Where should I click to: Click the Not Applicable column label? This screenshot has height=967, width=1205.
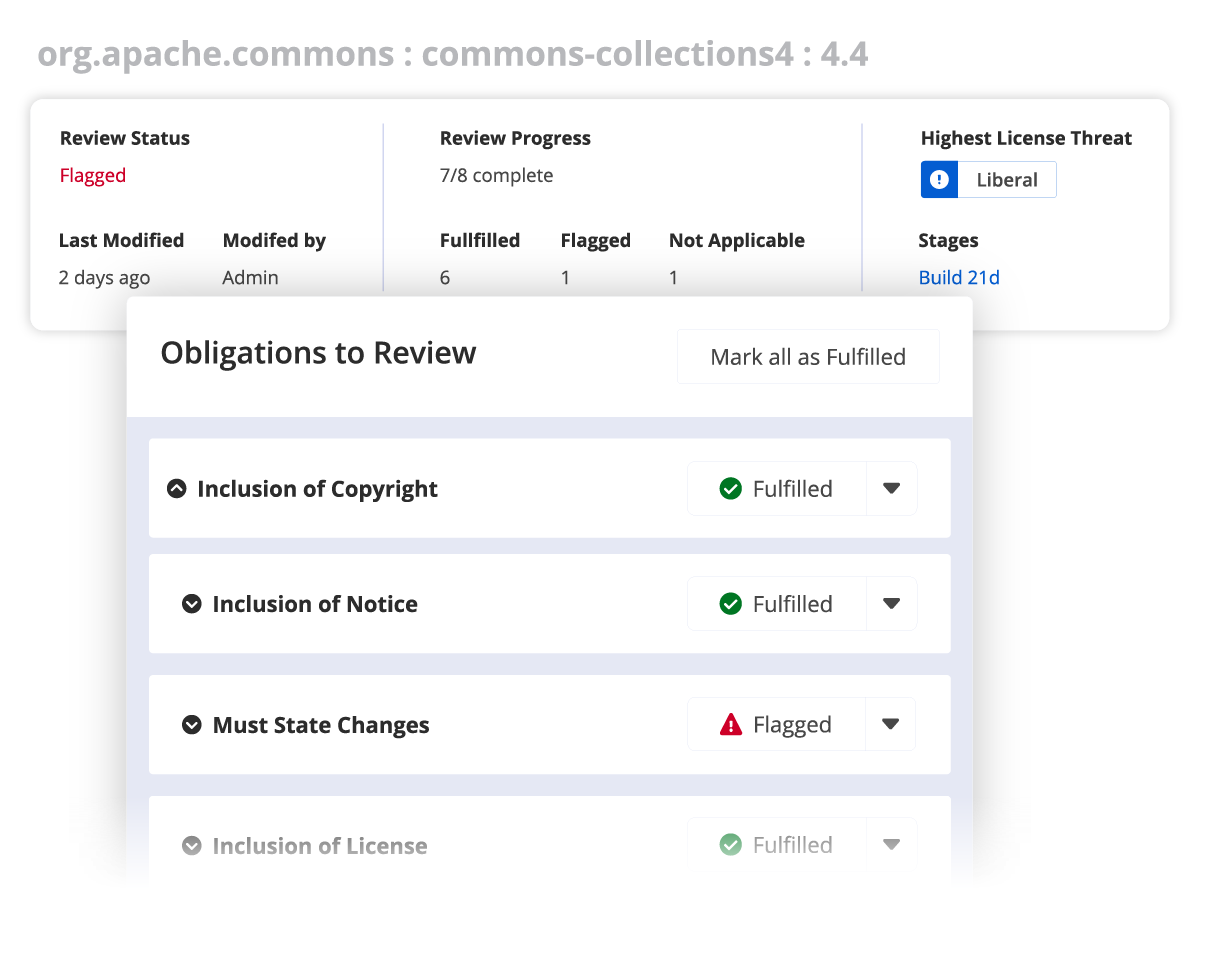[x=737, y=241]
